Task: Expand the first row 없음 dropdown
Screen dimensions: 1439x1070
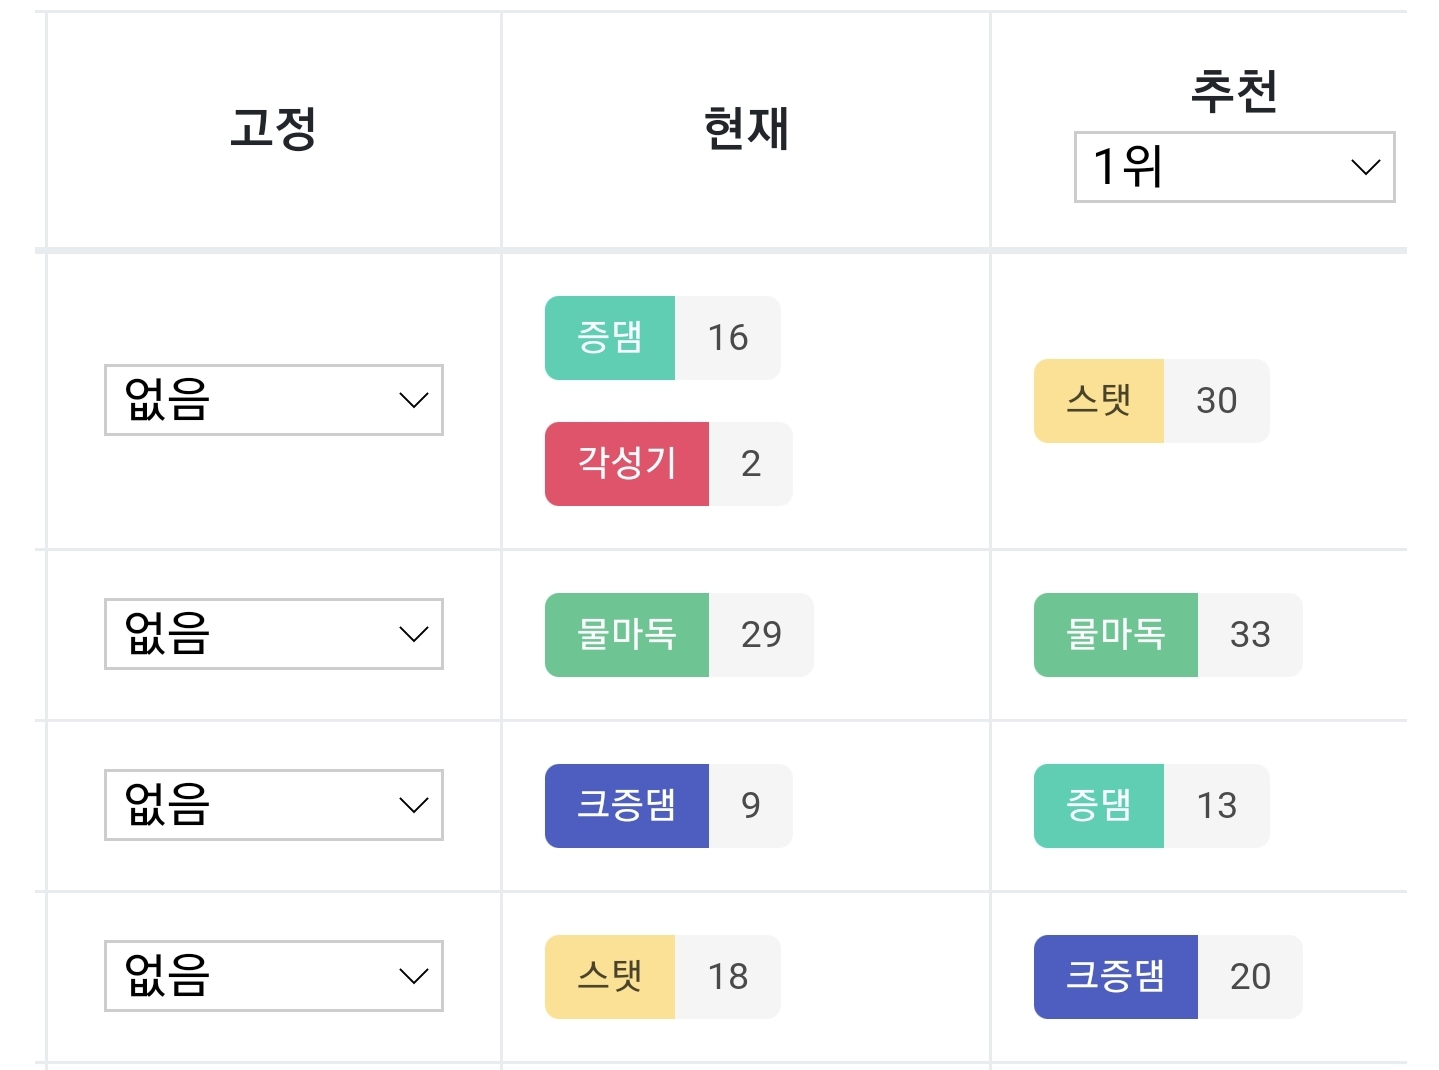Action: [x=273, y=400]
